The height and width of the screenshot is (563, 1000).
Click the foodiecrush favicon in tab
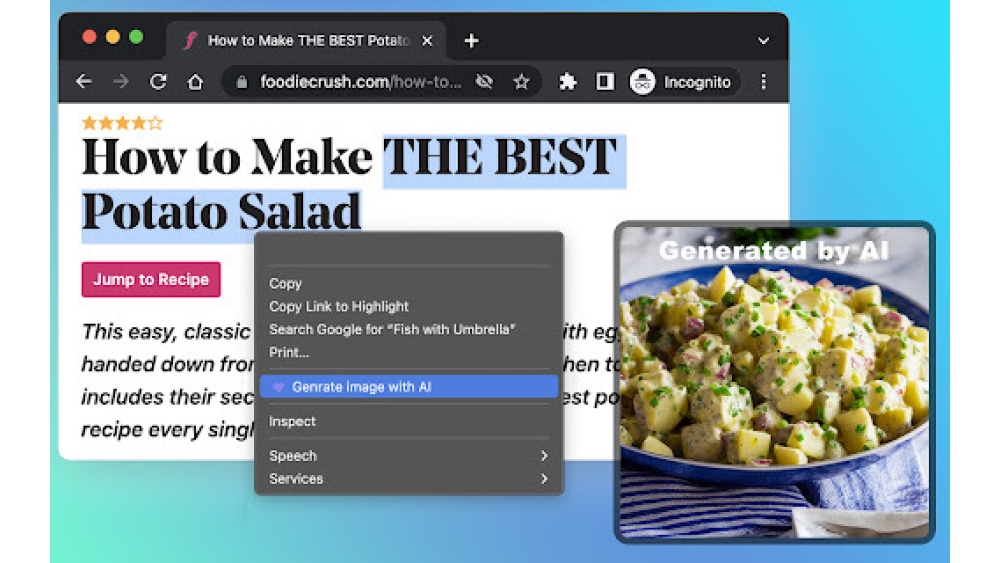[x=189, y=41]
